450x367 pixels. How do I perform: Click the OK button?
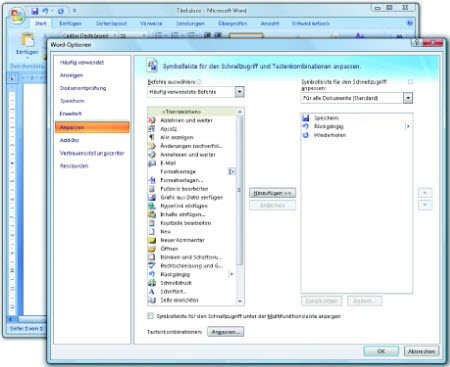tap(381, 351)
